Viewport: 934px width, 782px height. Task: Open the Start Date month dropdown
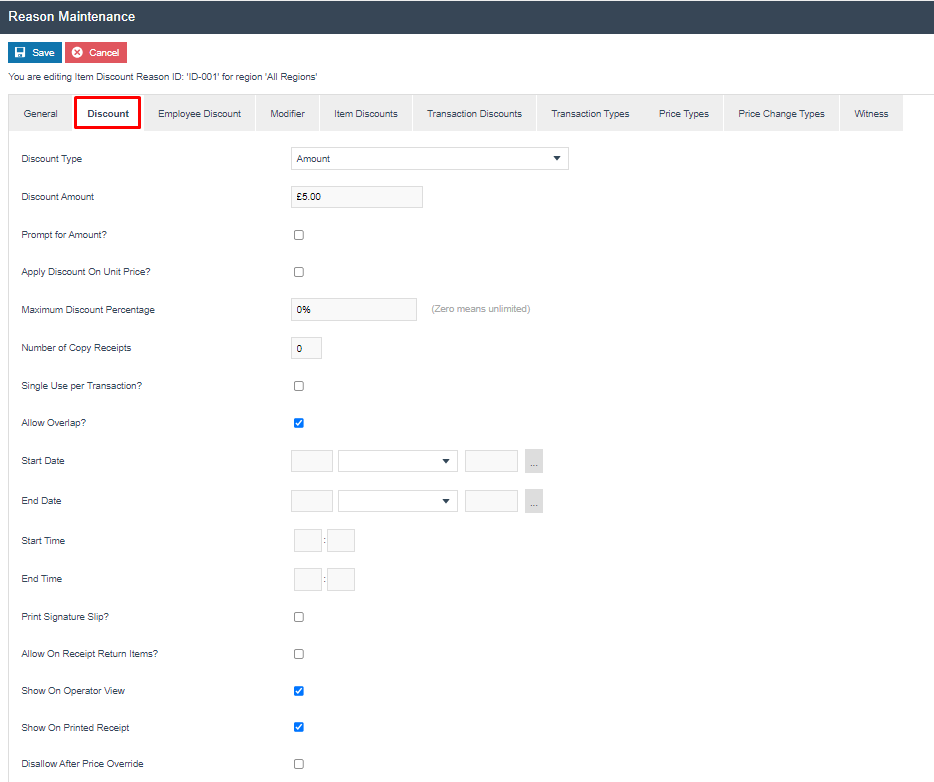(x=397, y=461)
